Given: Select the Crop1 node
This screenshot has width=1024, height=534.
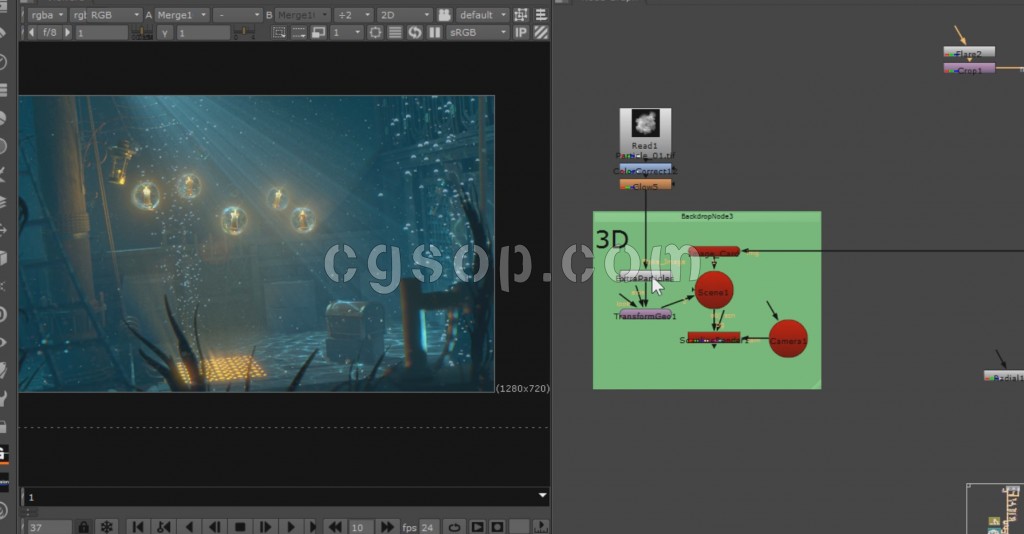Looking at the screenshot, I should pos(969,69).
